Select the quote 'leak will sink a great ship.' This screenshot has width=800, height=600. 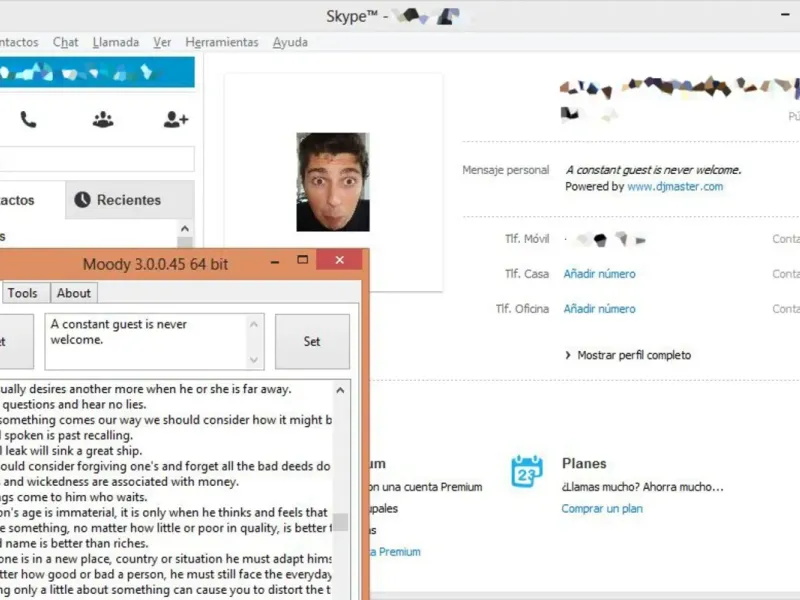coord(71,451)
